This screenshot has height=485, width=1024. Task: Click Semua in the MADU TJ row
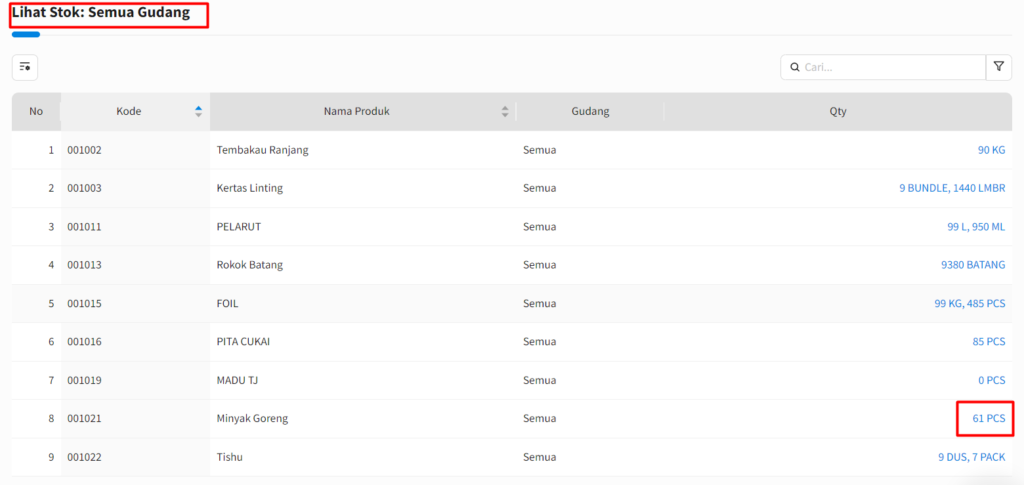[x=539, y=381]
